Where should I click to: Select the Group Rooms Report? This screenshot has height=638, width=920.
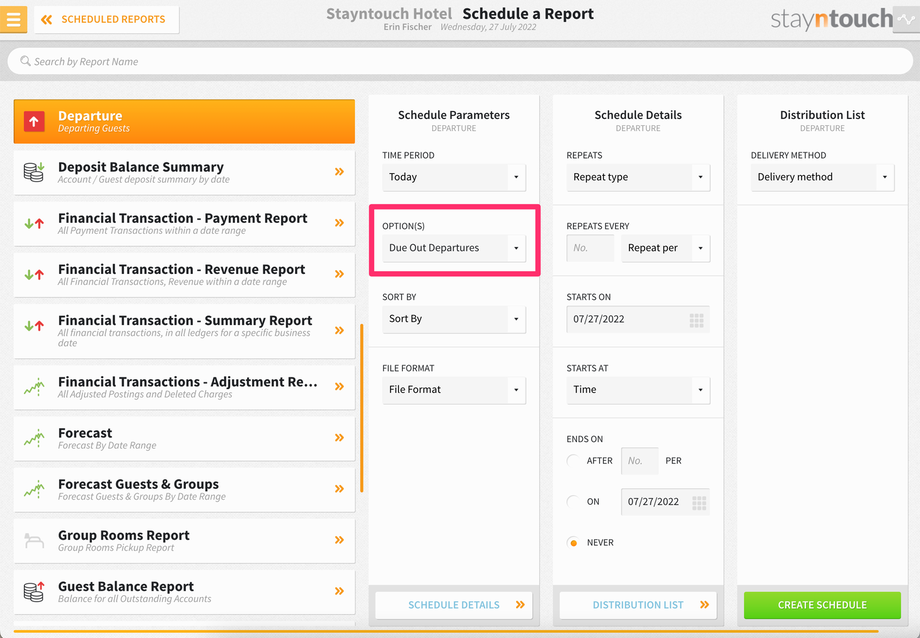184,540
